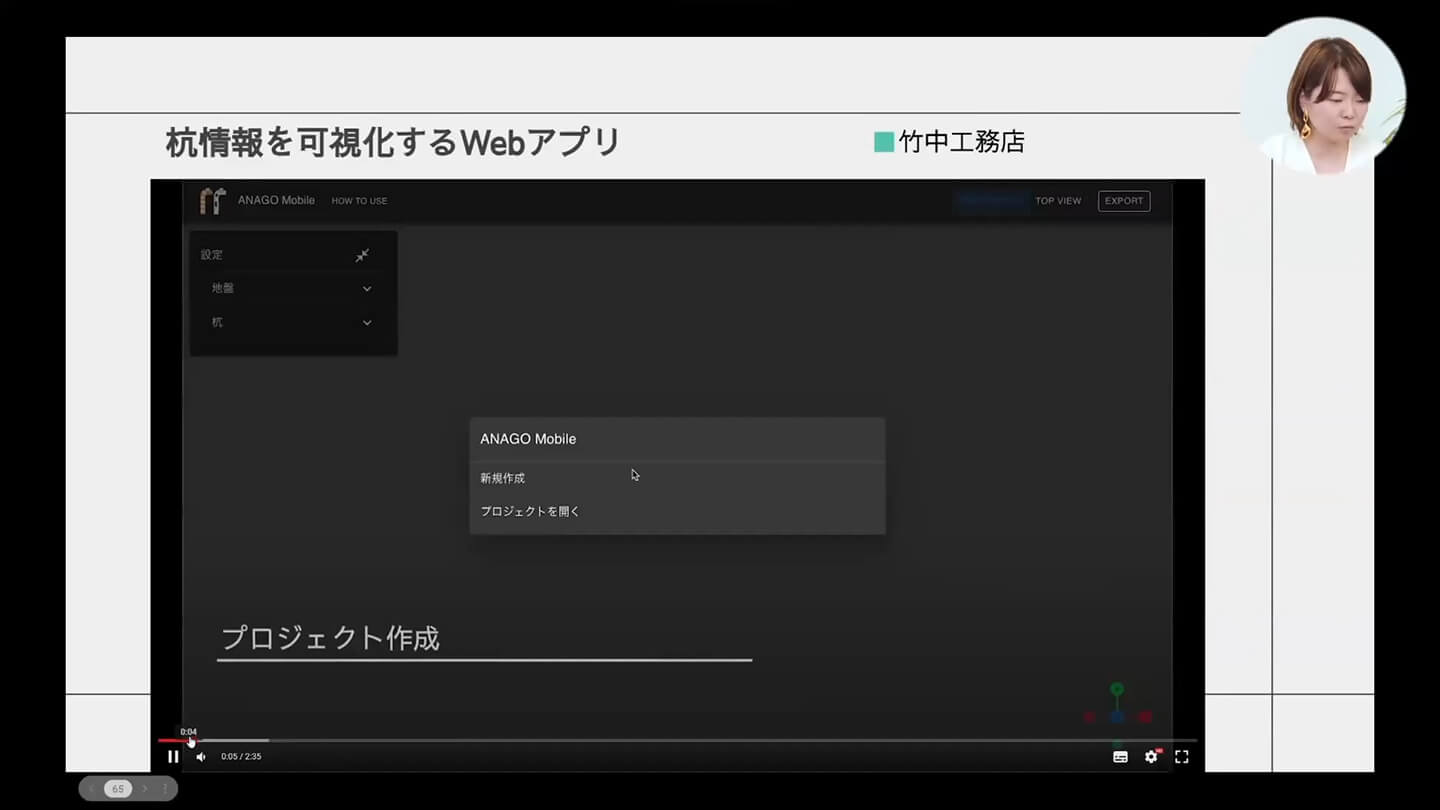1440x810 pixels.
Task: Enter fullscreen video mode
Action: (1181, 757)
